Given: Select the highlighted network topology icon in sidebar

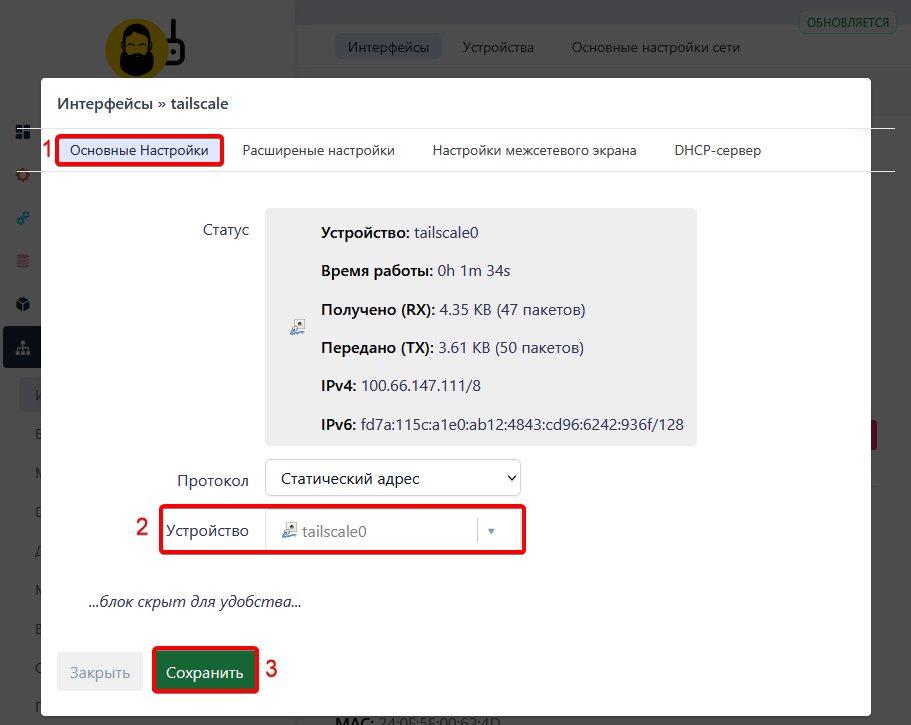Looking at the screenshot, I should [22, 347].
